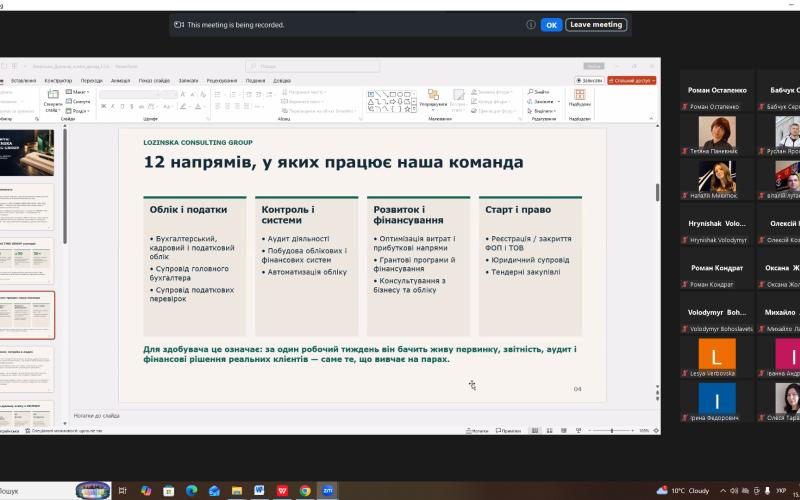Click the Записати record button
Viewport: 800px width, 500px height.
(x=590, y=81)
